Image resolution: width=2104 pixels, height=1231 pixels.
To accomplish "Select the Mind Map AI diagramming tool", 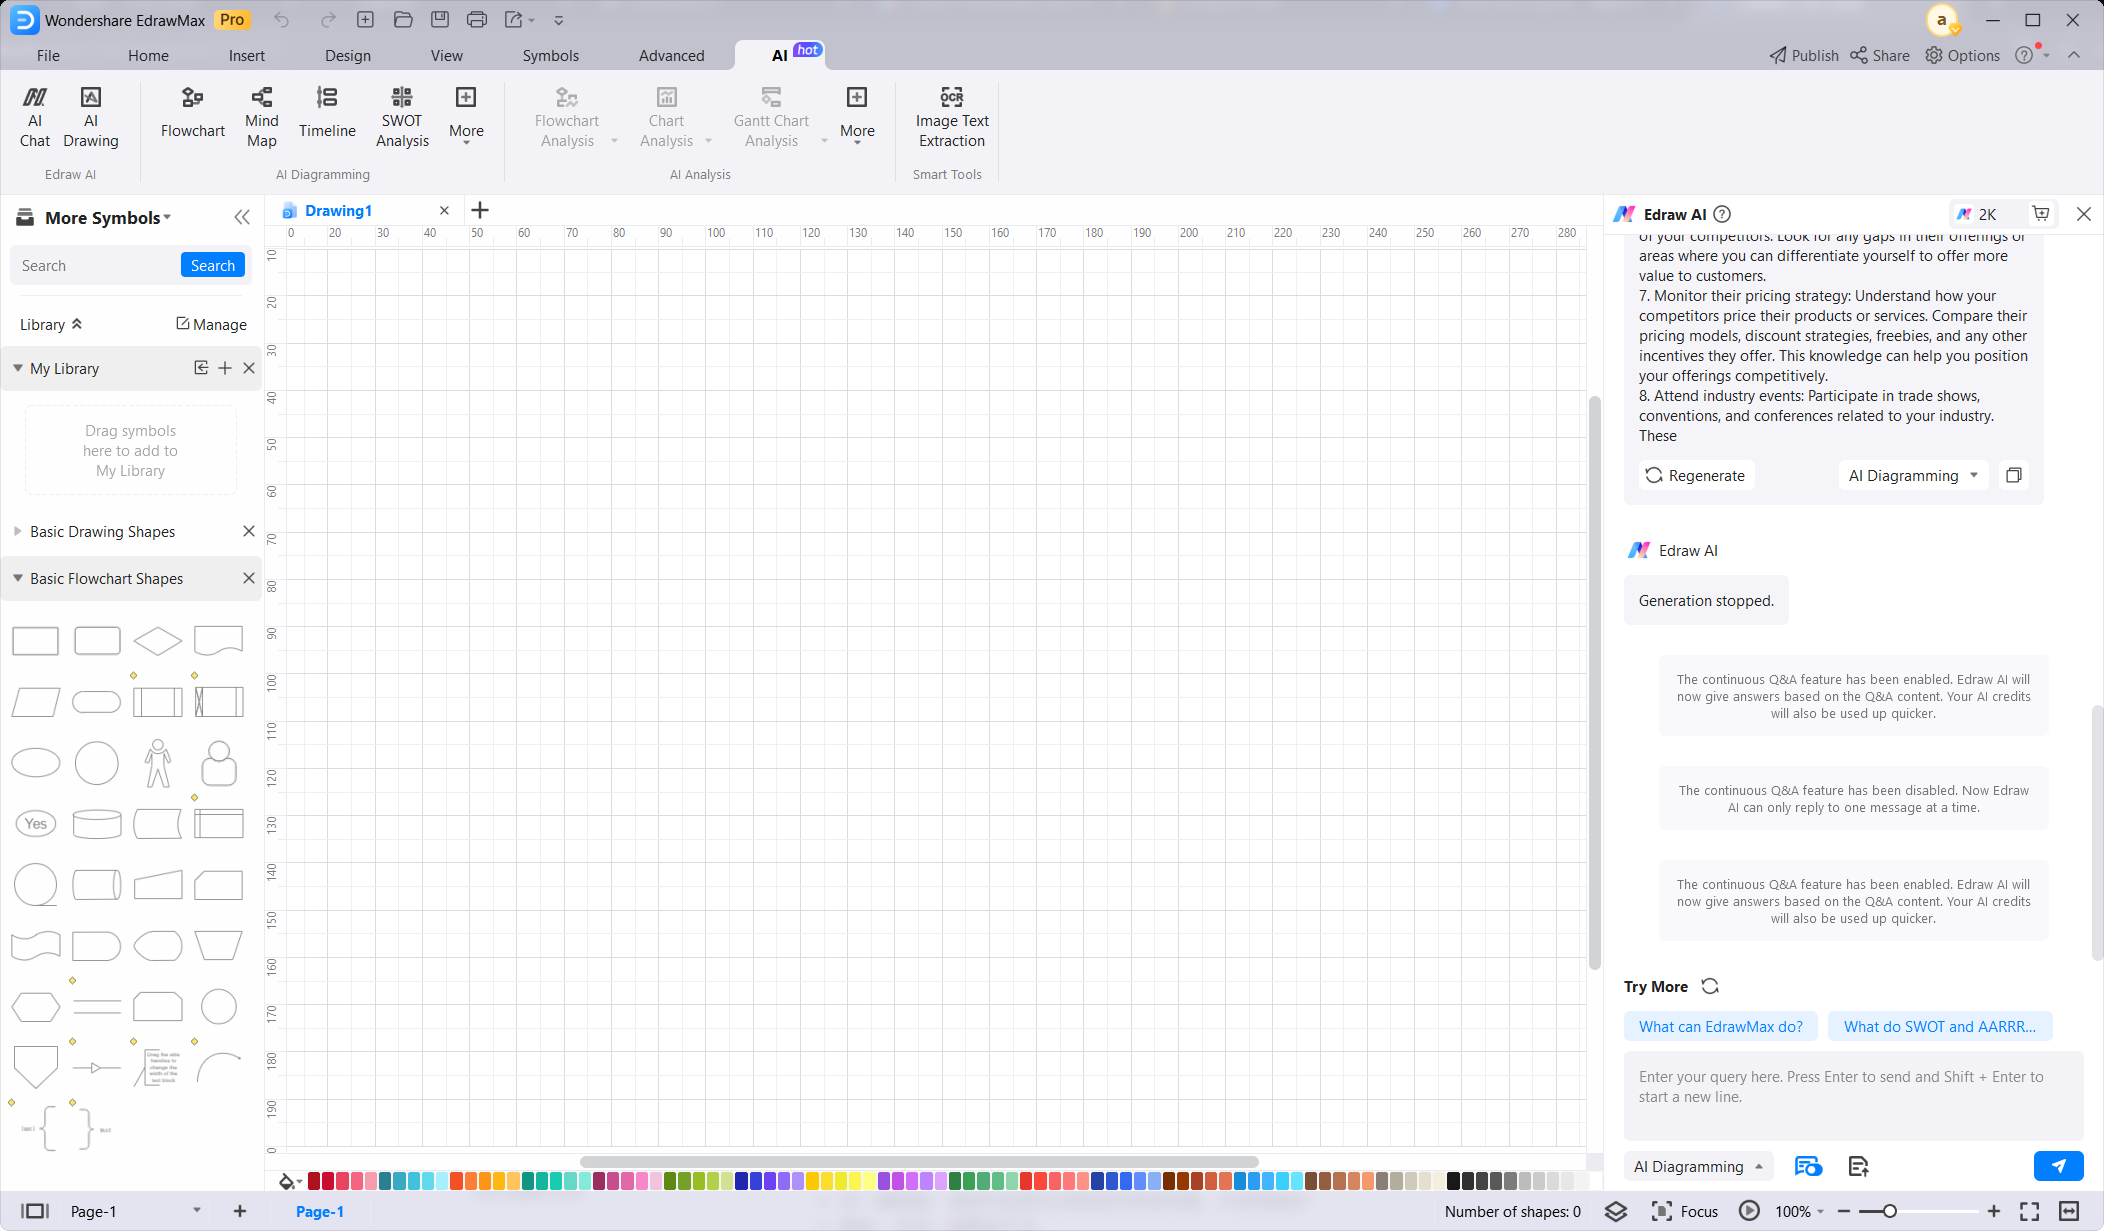I will tap(261, 117).
